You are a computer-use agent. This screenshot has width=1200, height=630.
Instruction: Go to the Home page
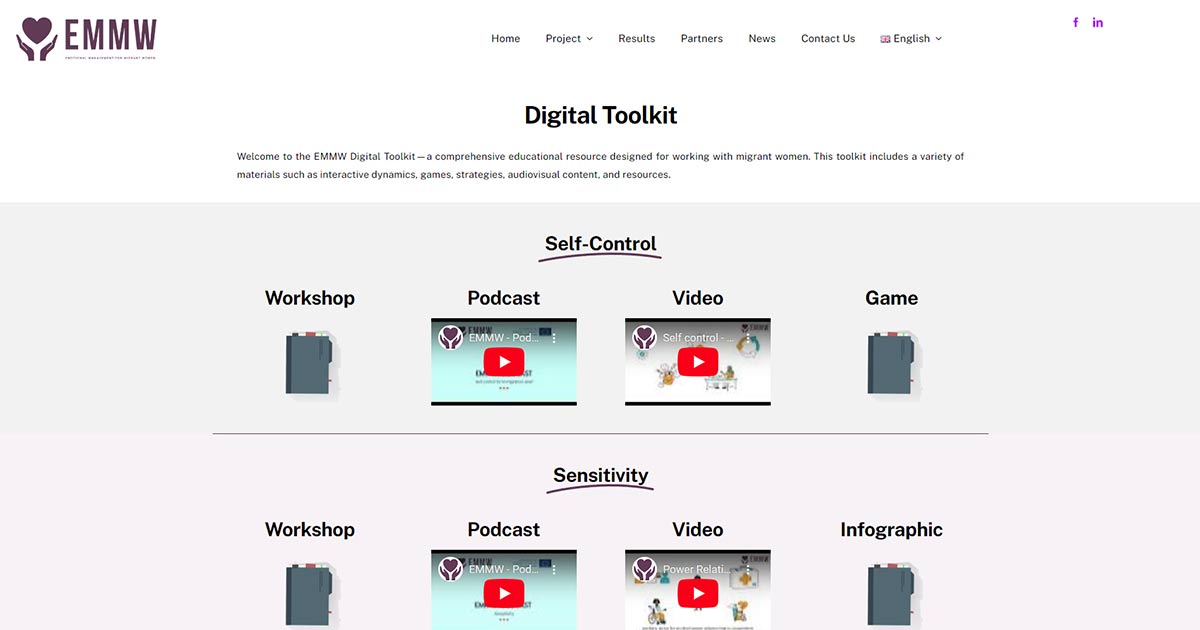click(506, 39)
